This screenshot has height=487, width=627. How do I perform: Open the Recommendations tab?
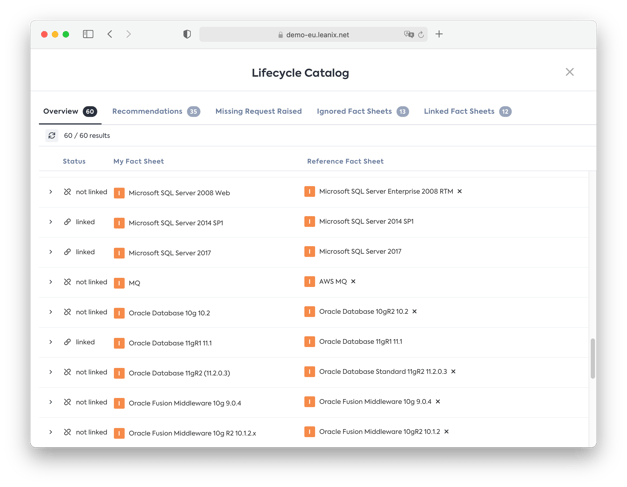[x=156, y=112]
